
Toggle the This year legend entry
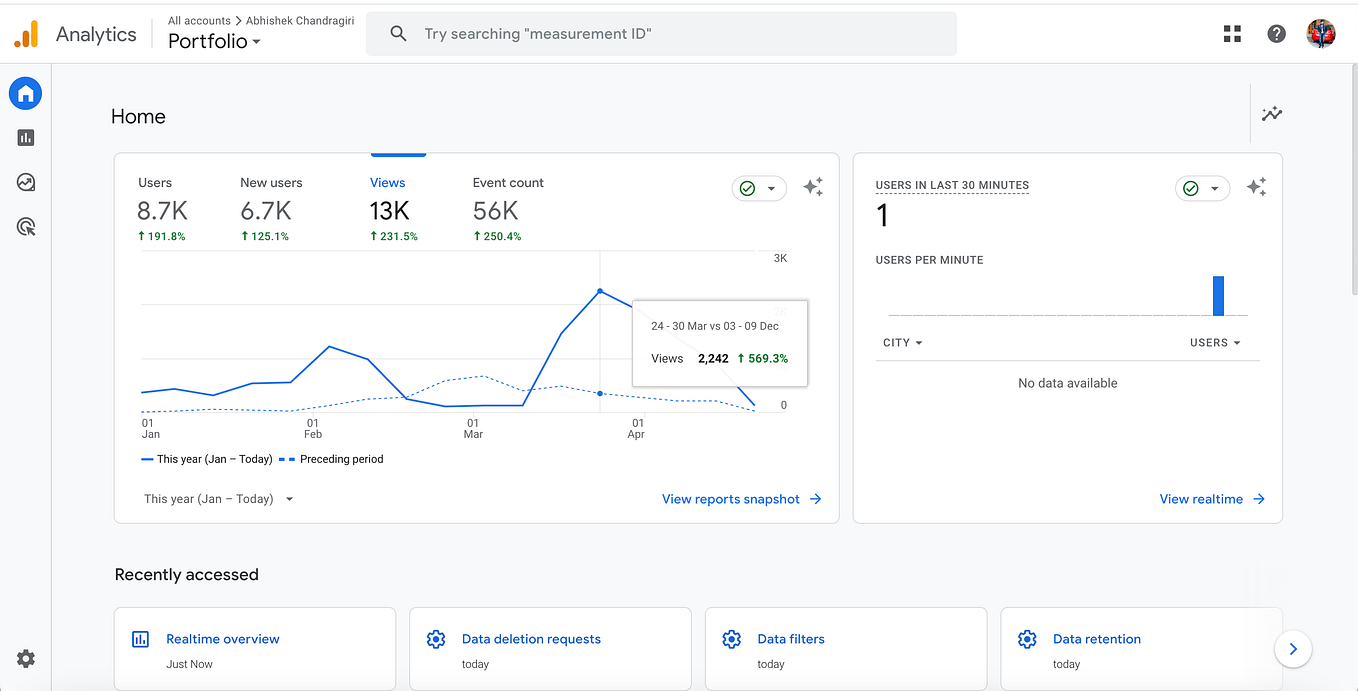click(205, 458)
